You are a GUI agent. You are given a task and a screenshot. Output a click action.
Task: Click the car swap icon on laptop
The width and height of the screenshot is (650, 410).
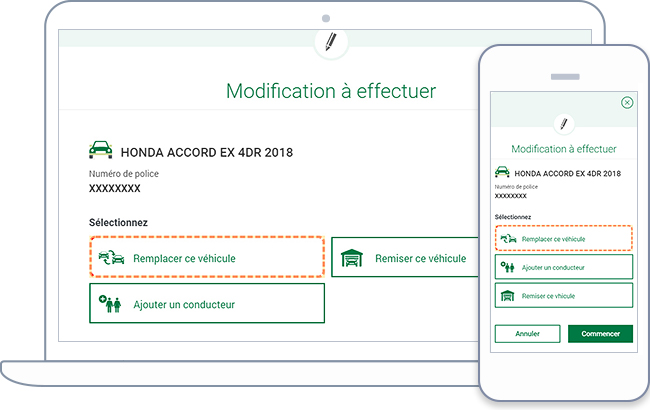pos(111,257)
